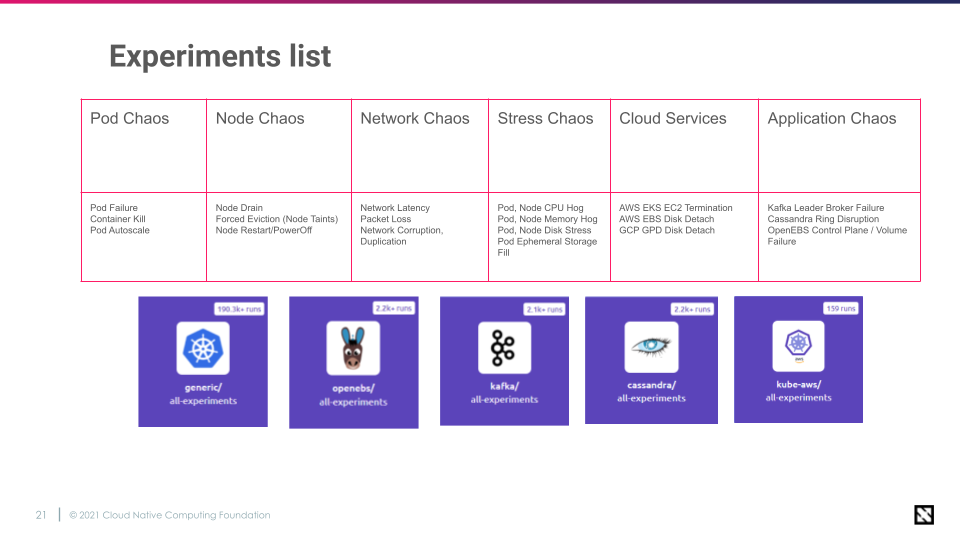Select the 190.3k+ runs badge
960x540 pixels.
[239, 309]
